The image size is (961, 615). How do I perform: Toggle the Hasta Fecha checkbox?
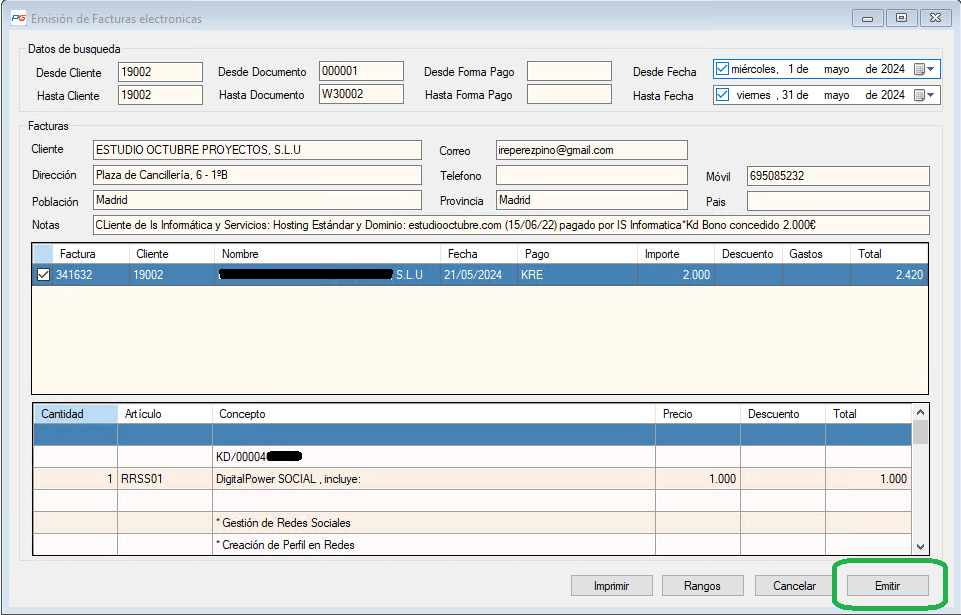pos(723,94)
